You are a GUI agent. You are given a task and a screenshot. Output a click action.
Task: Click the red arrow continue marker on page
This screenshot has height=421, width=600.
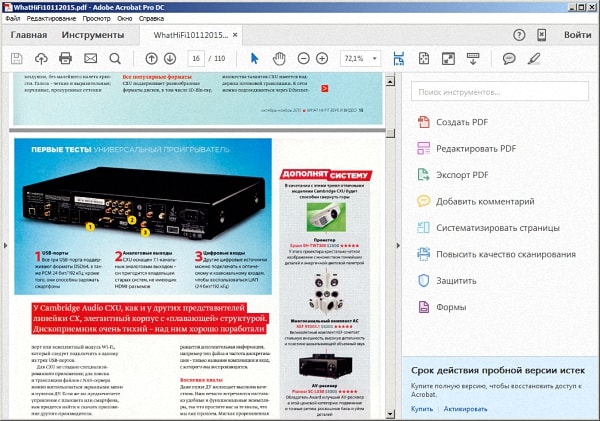coord(324,89)
